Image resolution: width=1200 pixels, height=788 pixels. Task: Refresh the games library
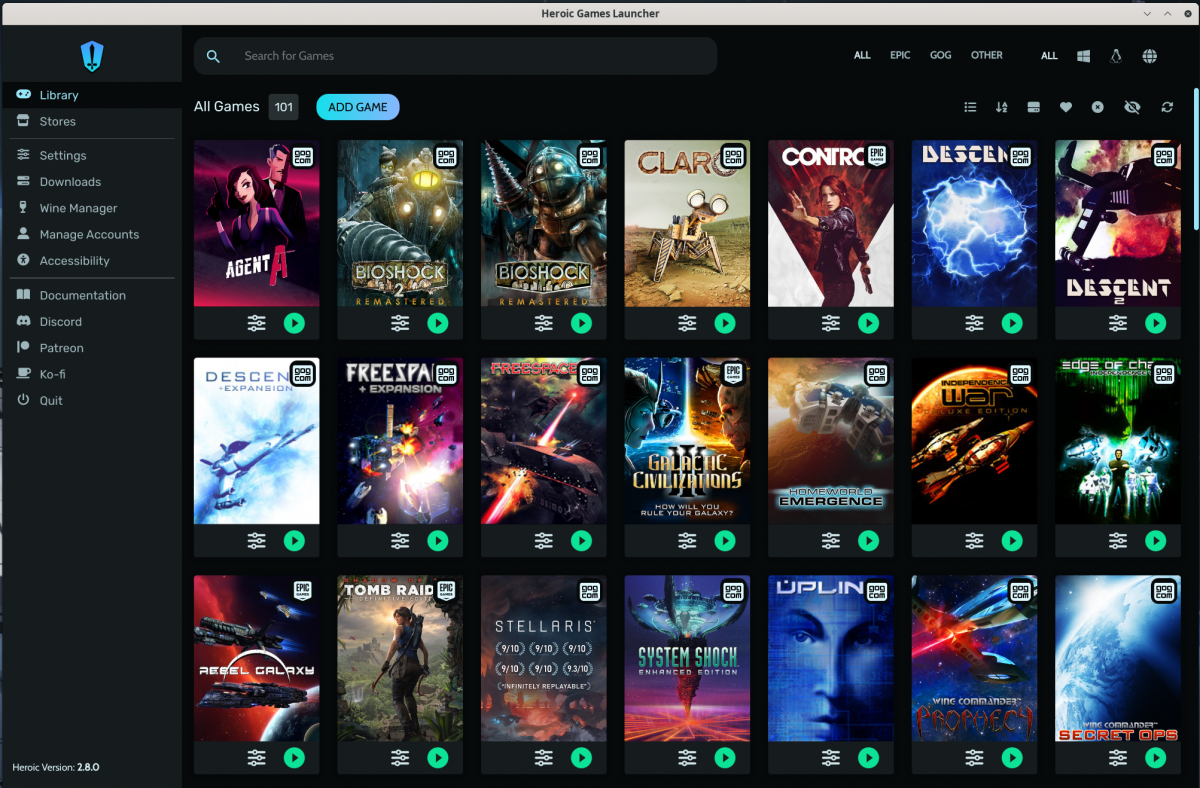pos(1167,106)
